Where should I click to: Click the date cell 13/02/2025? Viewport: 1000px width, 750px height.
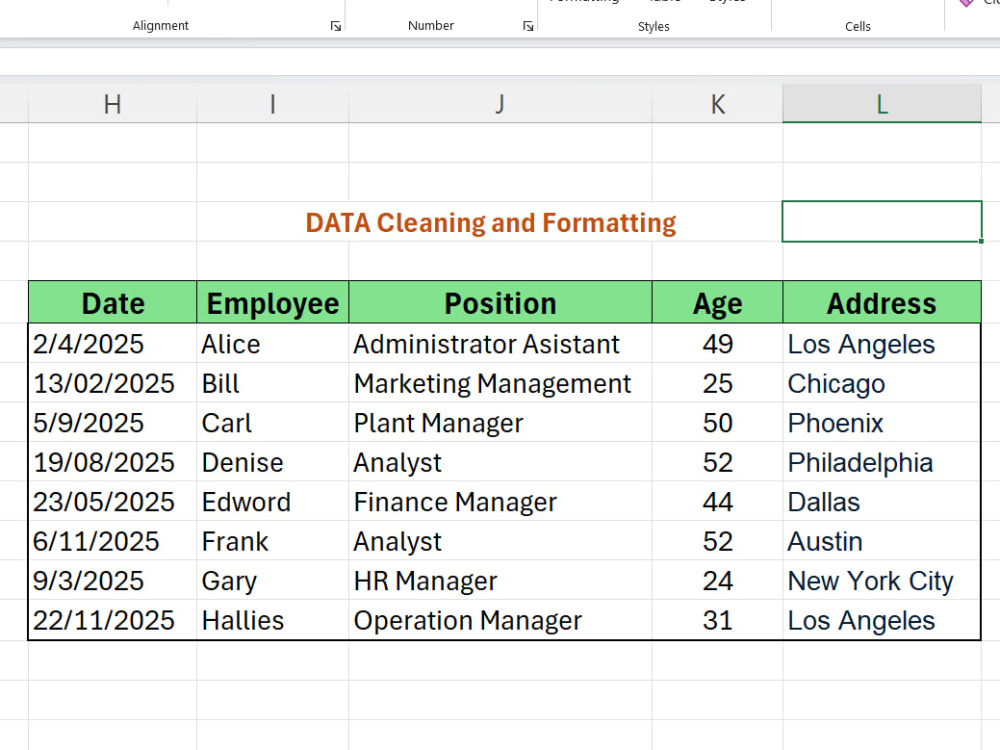coord(113,383)
